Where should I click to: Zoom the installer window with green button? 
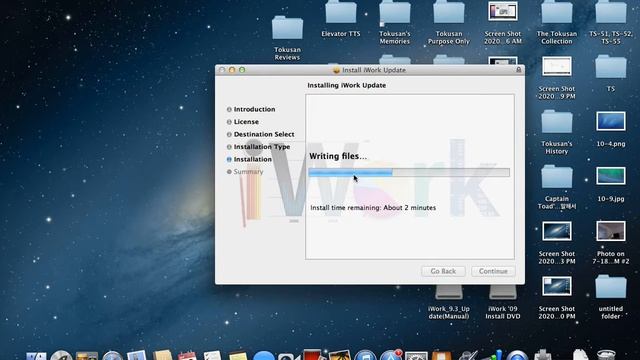[242, 70]
